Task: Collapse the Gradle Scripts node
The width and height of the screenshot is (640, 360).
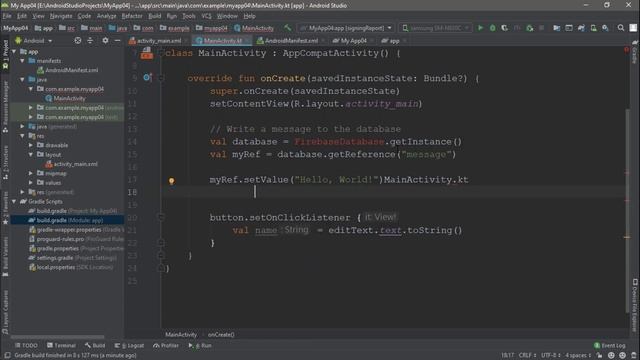Action: (14, 202)
